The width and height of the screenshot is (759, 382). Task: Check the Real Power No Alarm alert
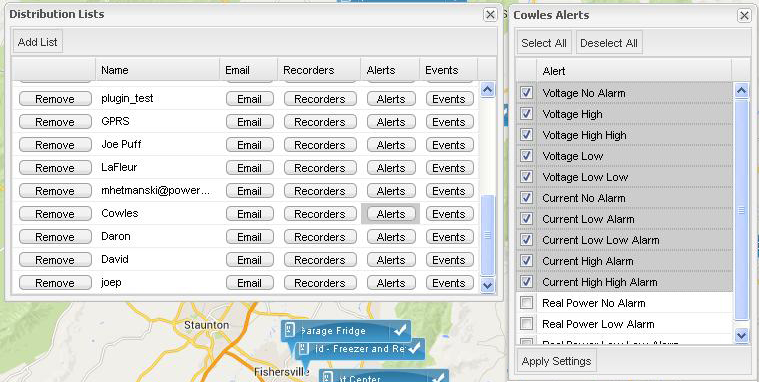[526, 303]
